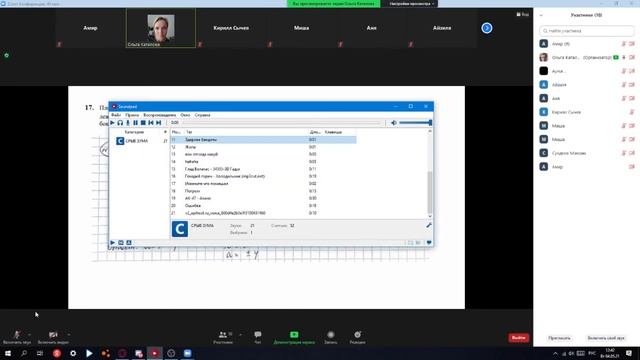Select Аня in participants list
The image size is (640, 360).
coord(587,98)
